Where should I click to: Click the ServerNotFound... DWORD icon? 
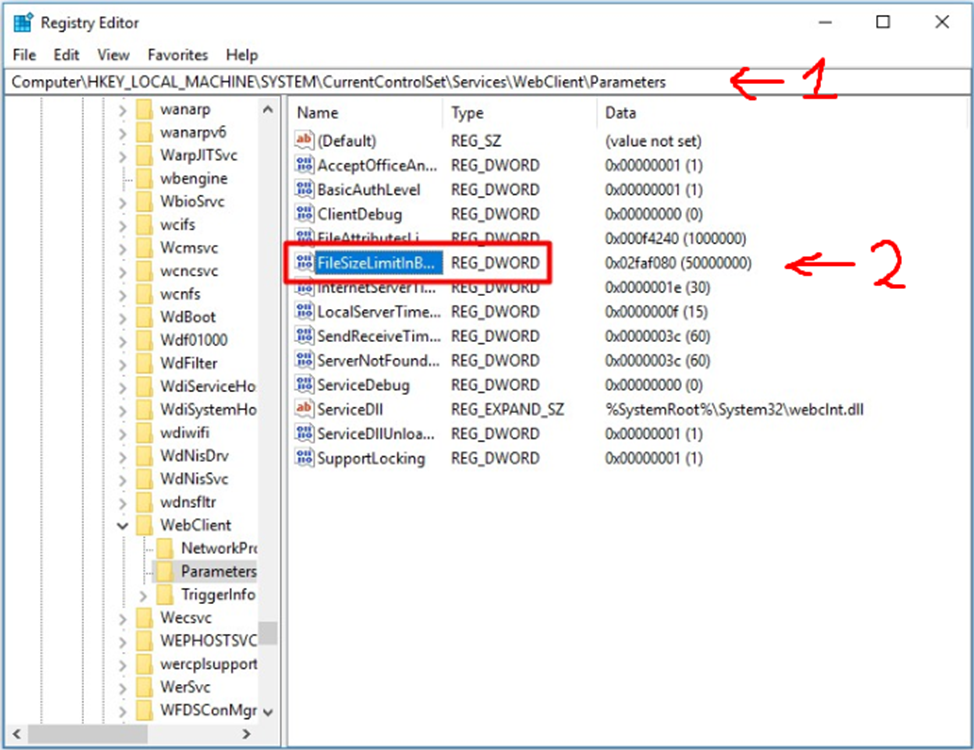click(304, 360)
